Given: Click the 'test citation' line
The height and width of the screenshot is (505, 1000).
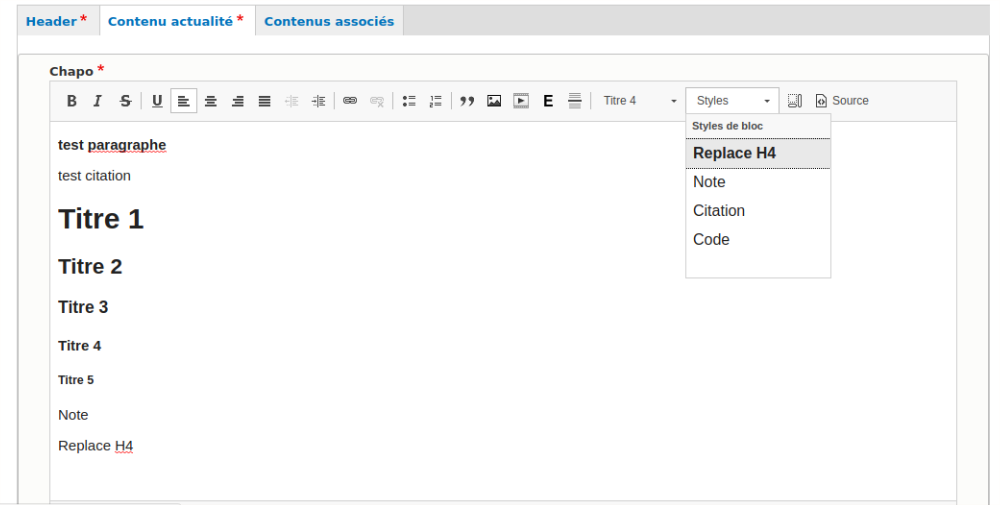Looking at the screenshot, I should pyautogui.click(x=94, y=176).
